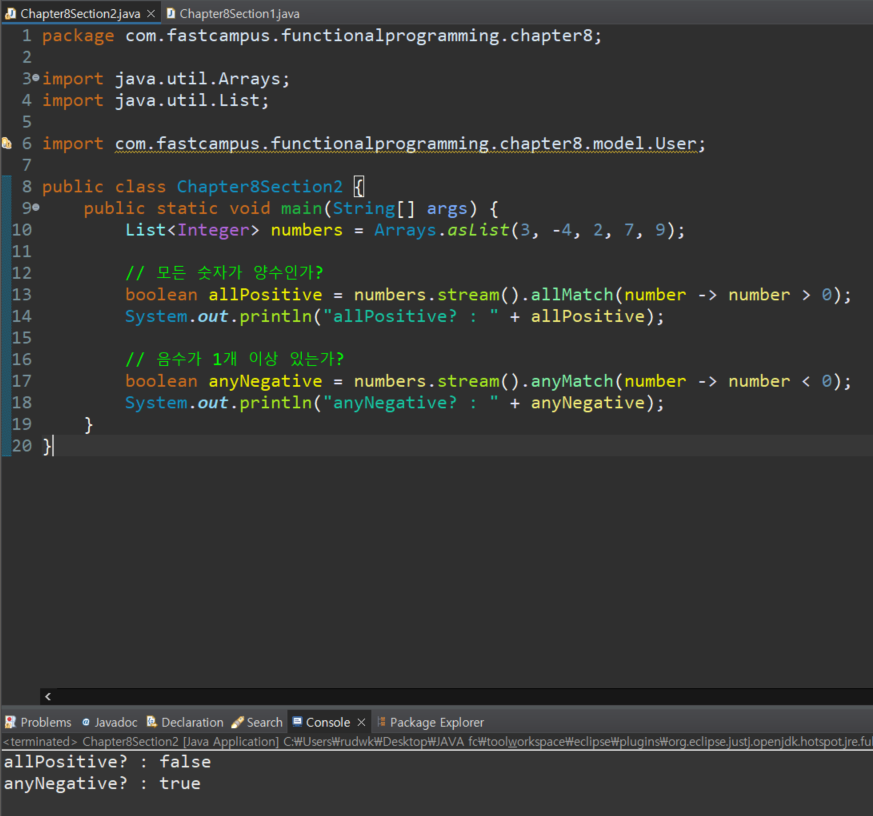The height and width of the screenshot is (816, 873).
Task: Click the 'main' method name on line 9
Action: 301,208
